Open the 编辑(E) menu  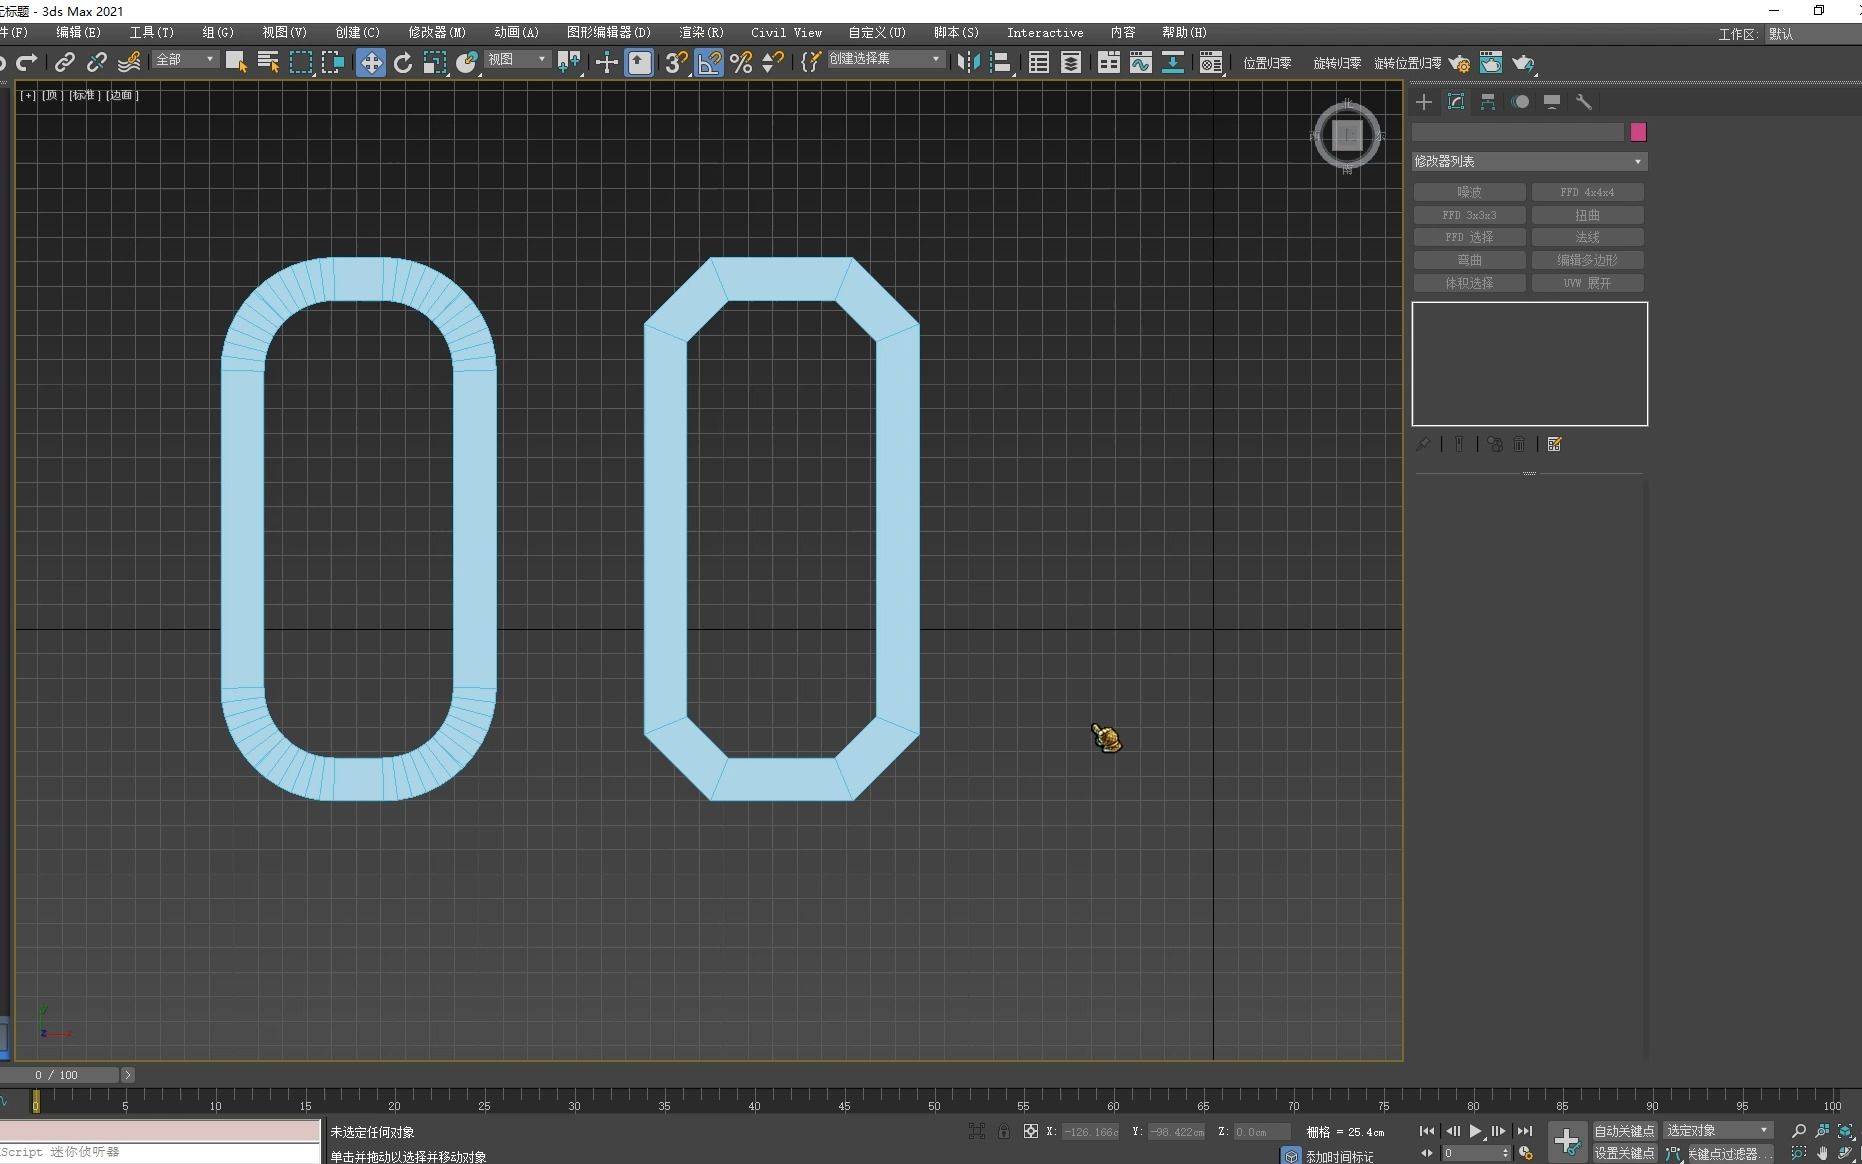[78, 32]
